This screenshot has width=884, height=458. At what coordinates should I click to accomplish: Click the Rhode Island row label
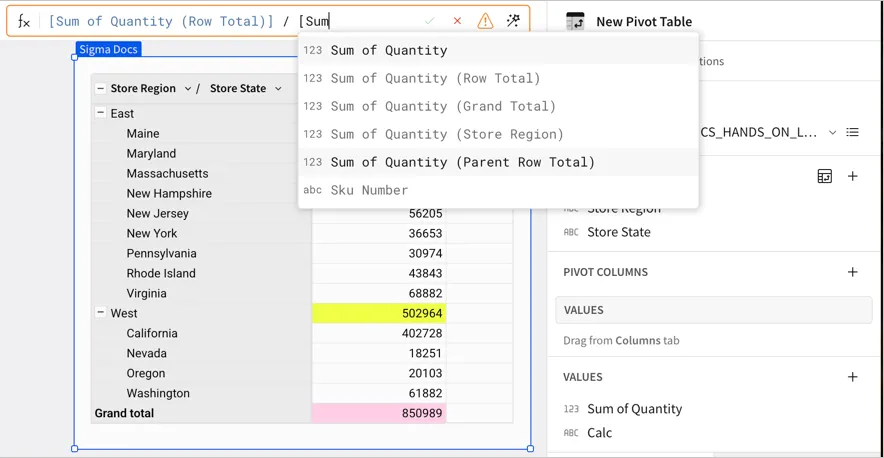(161, 274)
